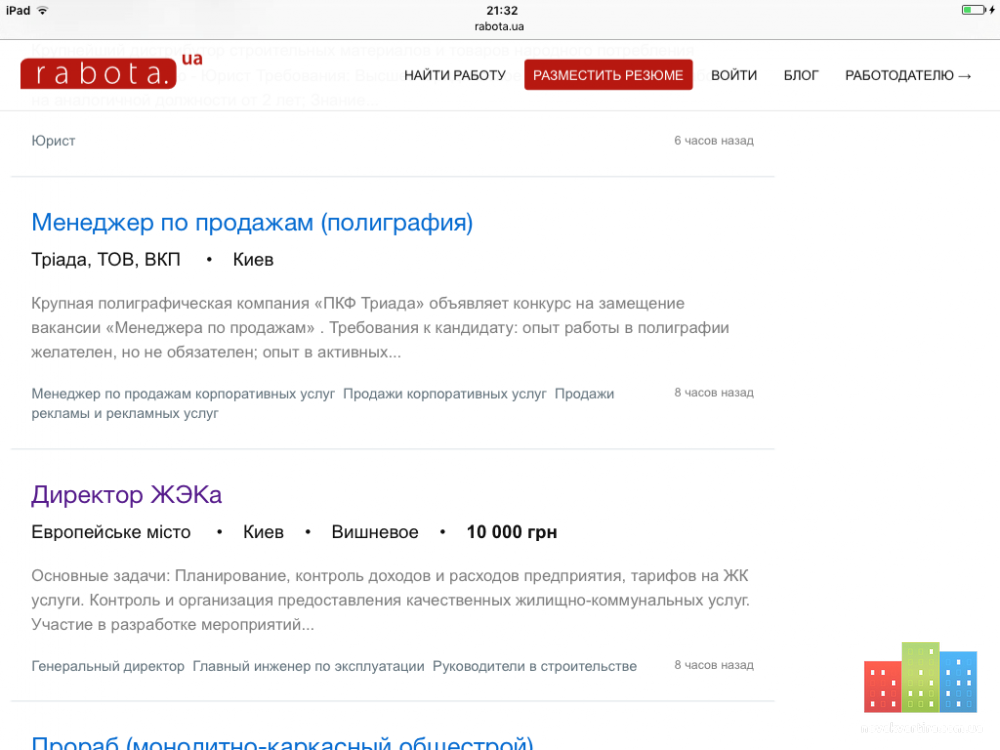Image resolution: width=1000 pixels, height=750 pixels.
Task: Select company Тріада, ТОВ, ВКП
Action: 106,260
